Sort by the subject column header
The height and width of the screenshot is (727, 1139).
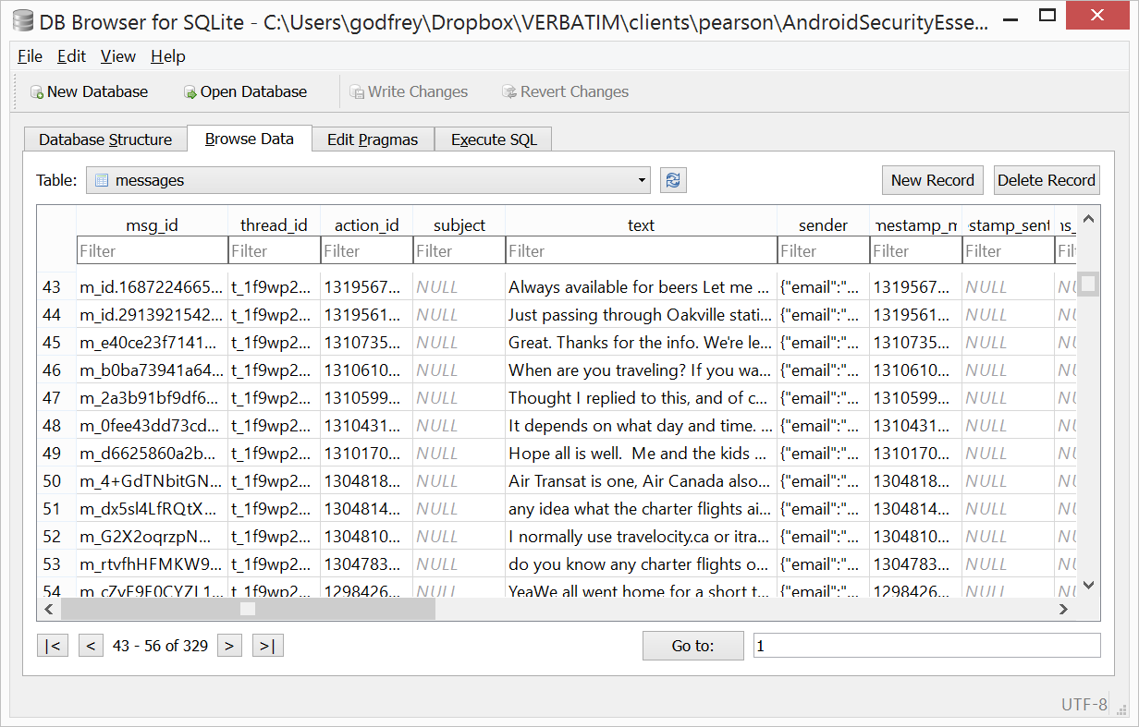tap(459, 225)
